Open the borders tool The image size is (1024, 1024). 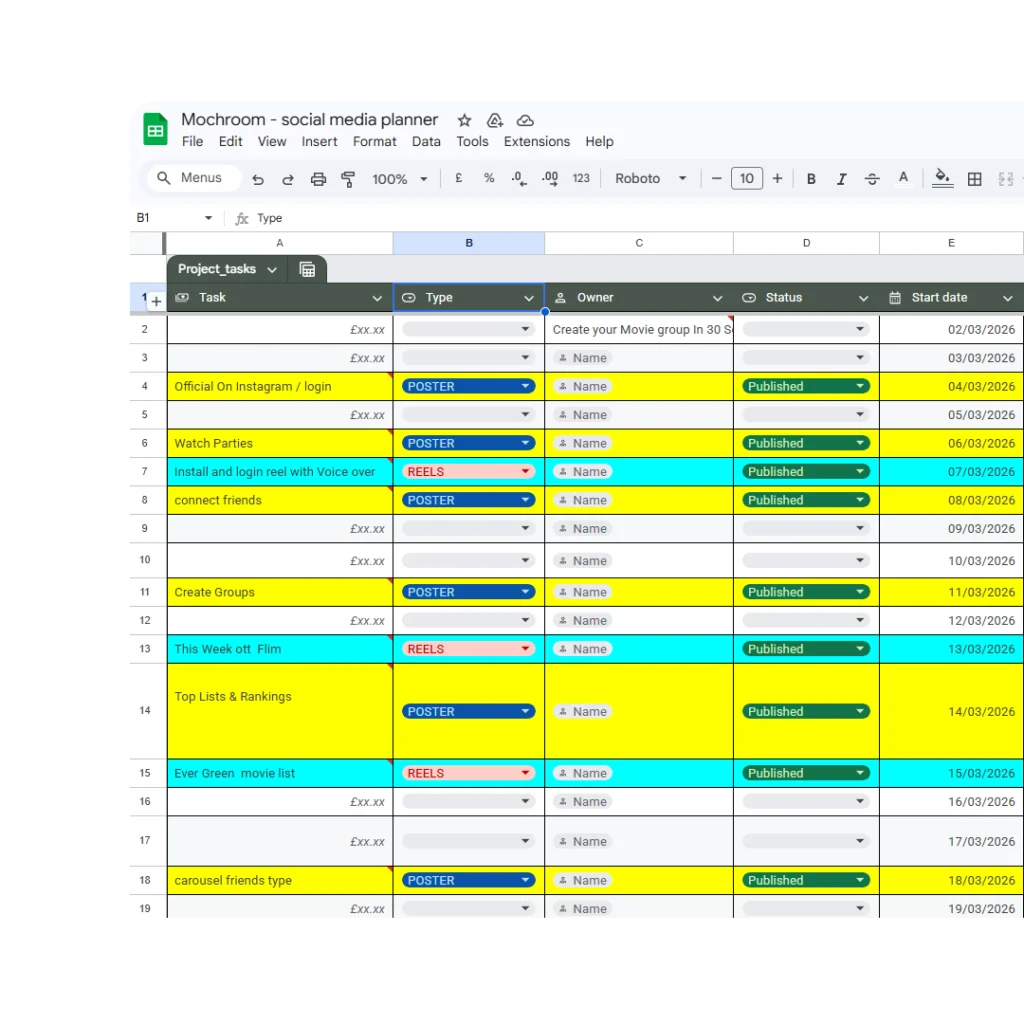pyautogui.click(x=975, y=179)
